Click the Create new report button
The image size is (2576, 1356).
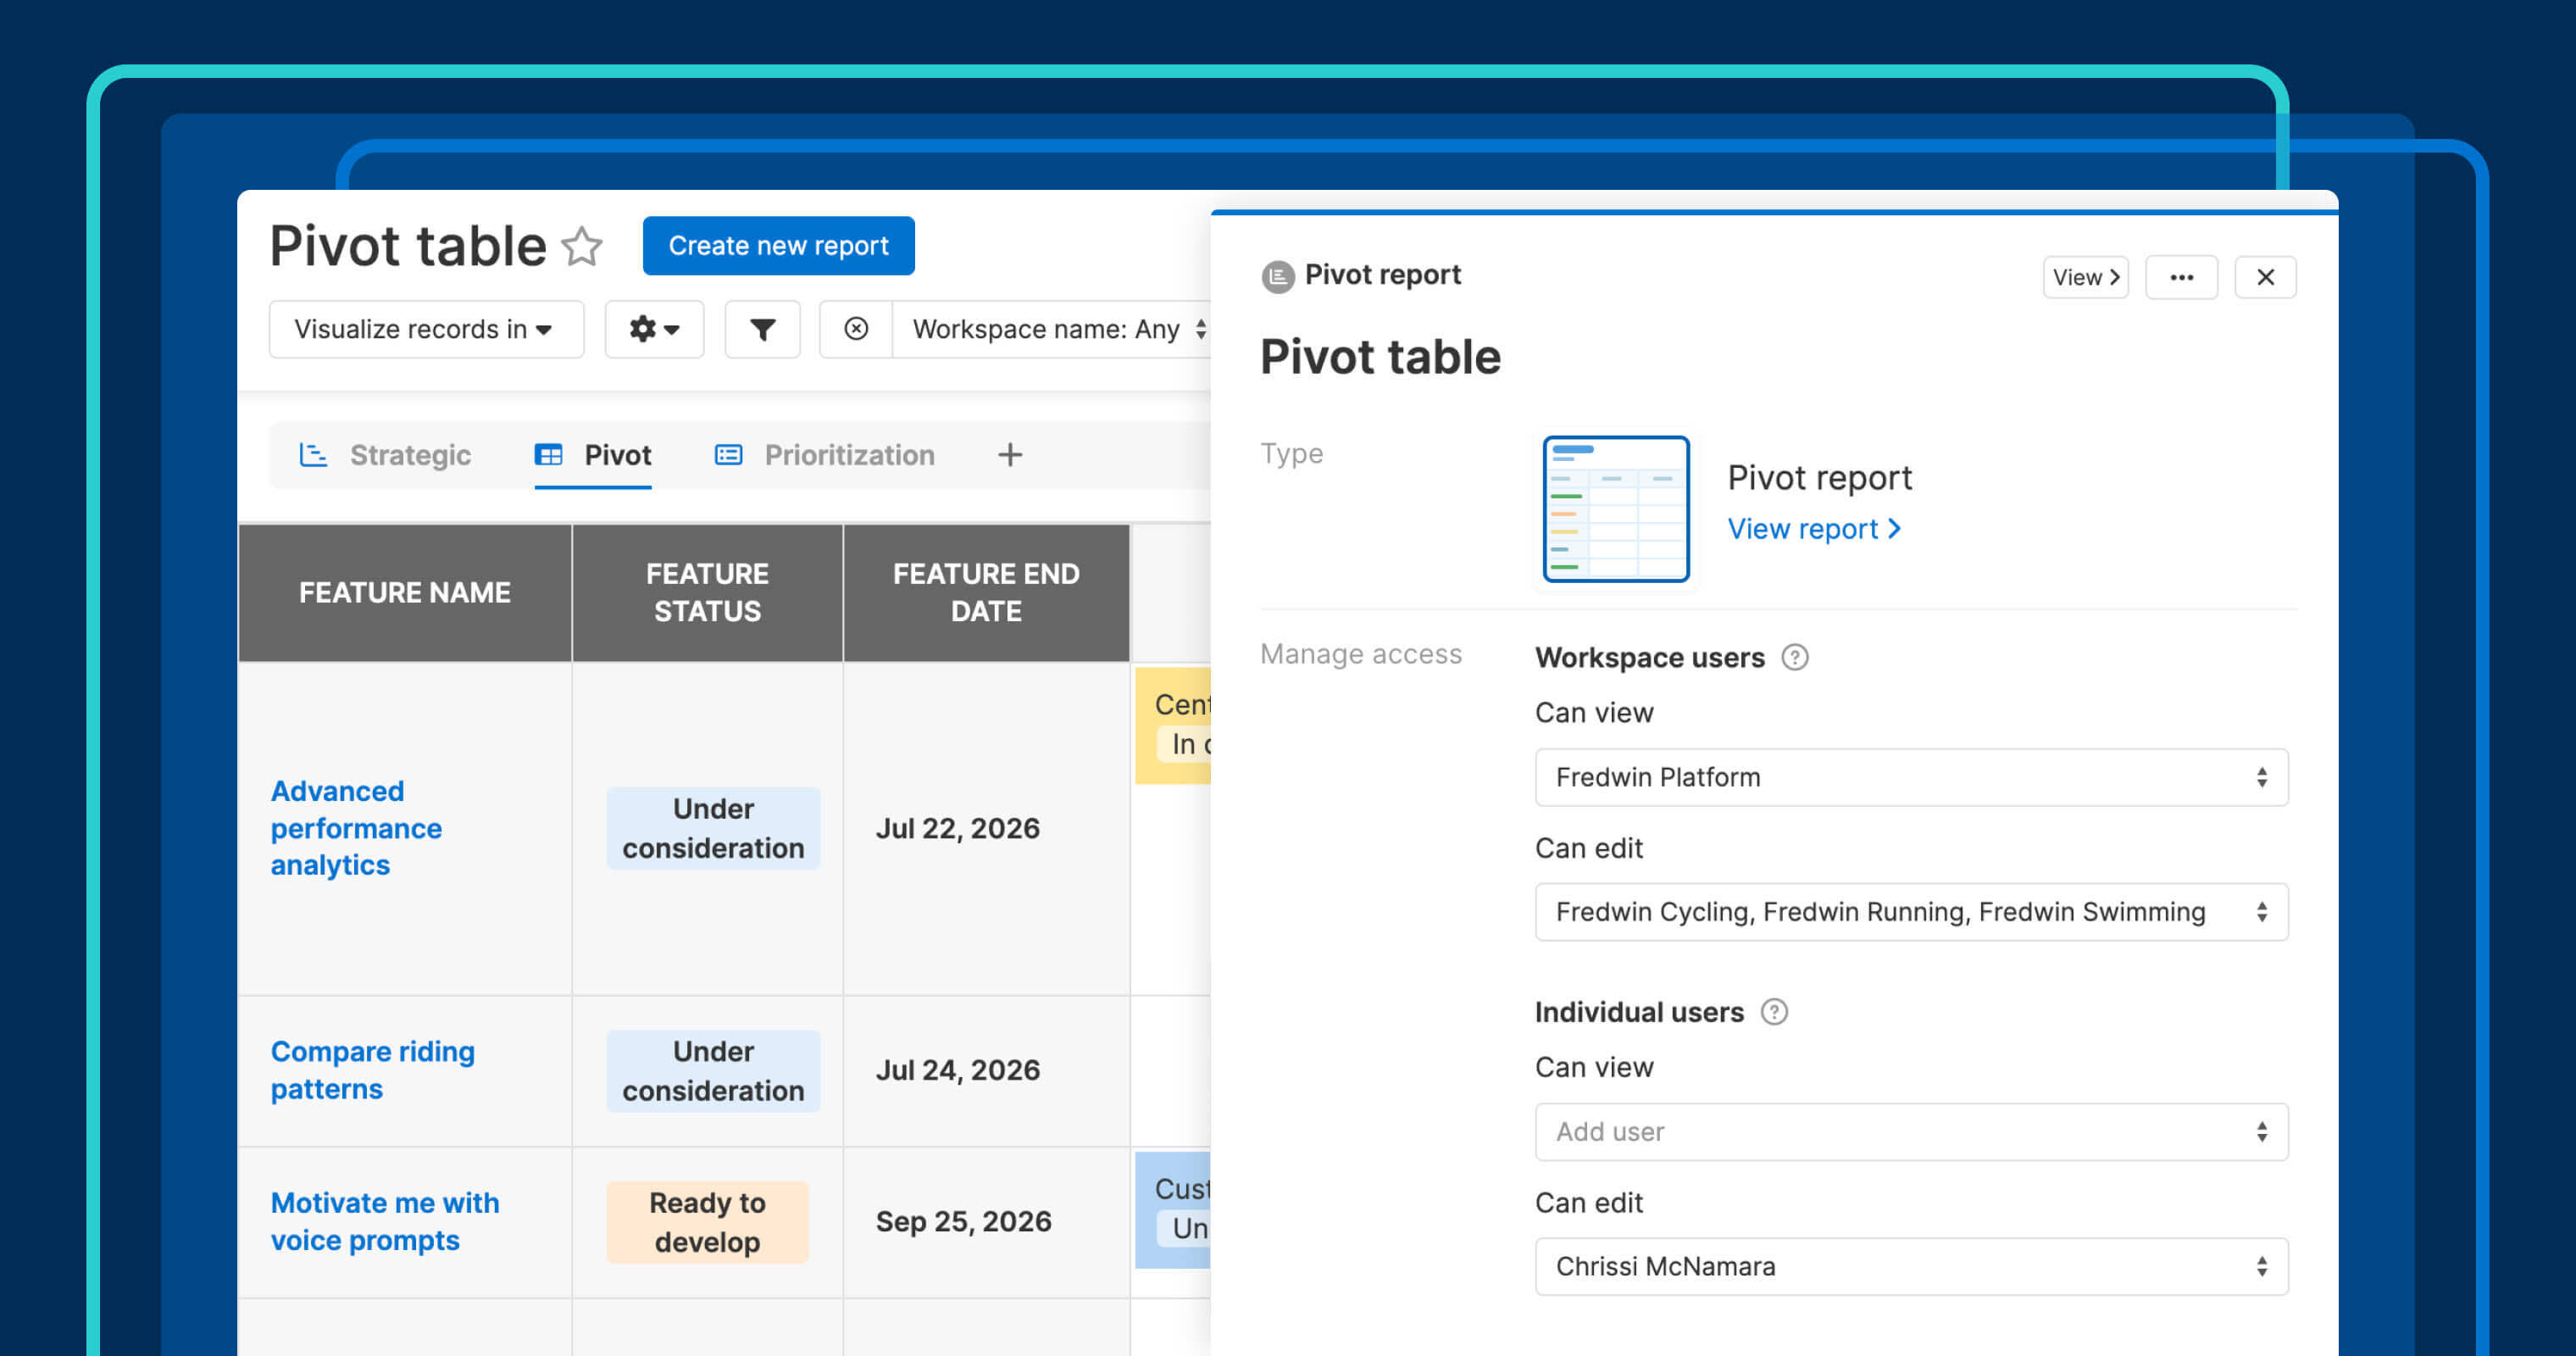[778, 246]
